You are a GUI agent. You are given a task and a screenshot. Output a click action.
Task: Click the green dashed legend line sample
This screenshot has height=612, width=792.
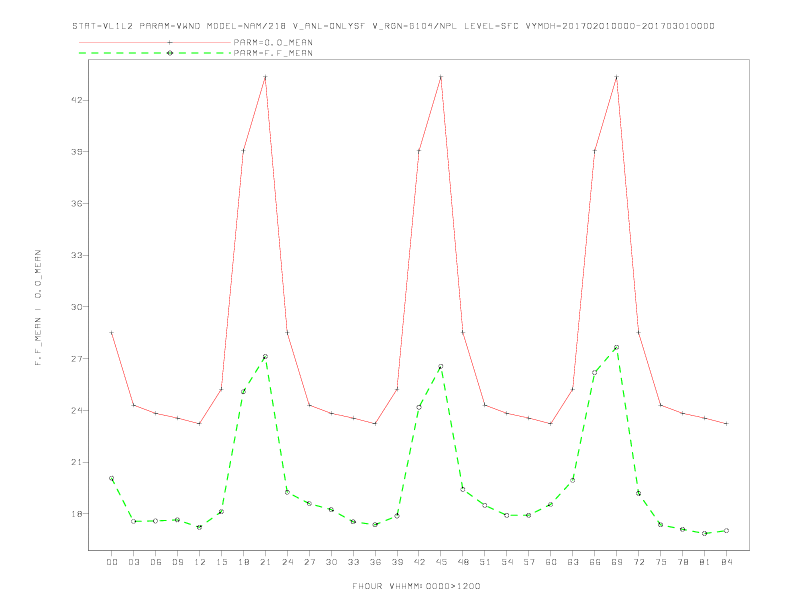[155, 53]
